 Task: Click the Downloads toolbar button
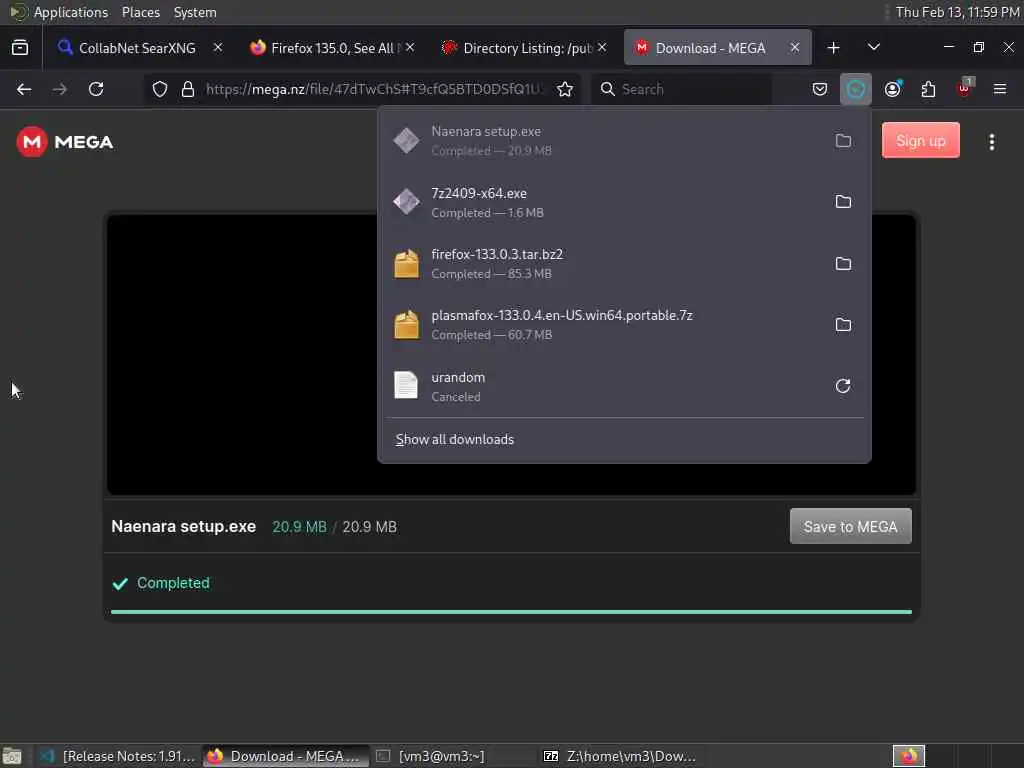(x=856, y=89)
